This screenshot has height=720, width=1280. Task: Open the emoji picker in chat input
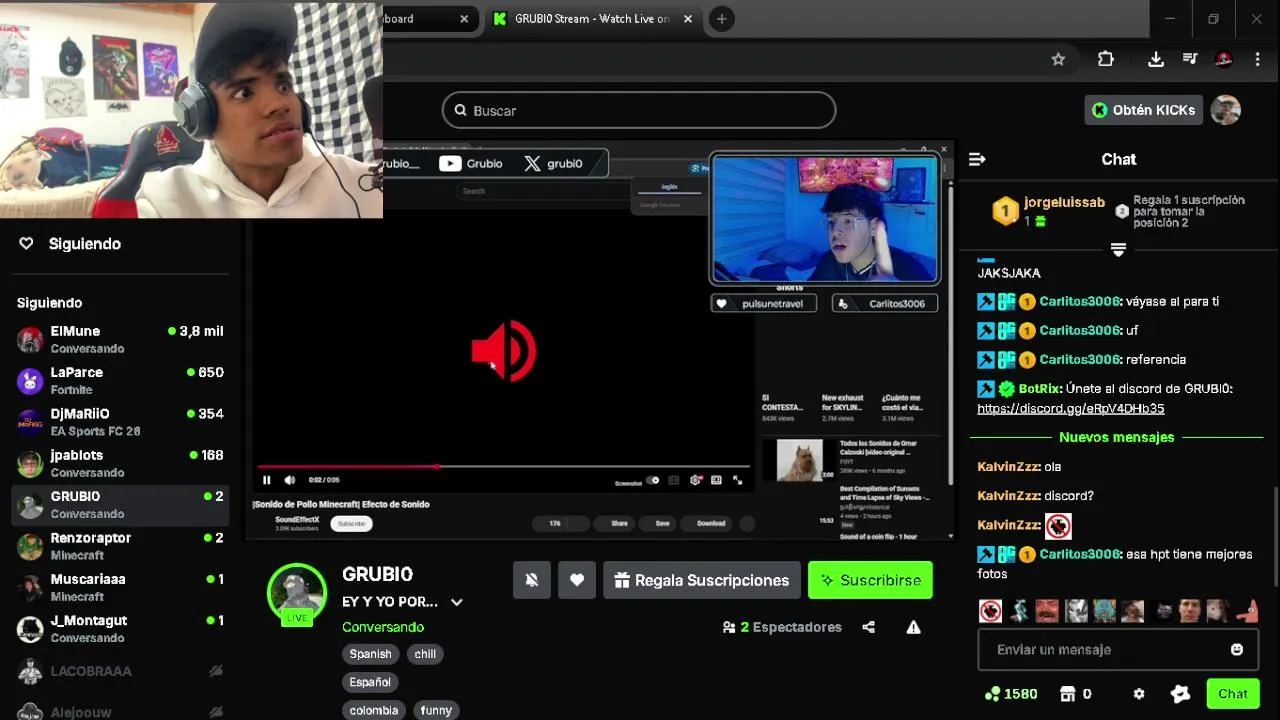coord(1237,649)
